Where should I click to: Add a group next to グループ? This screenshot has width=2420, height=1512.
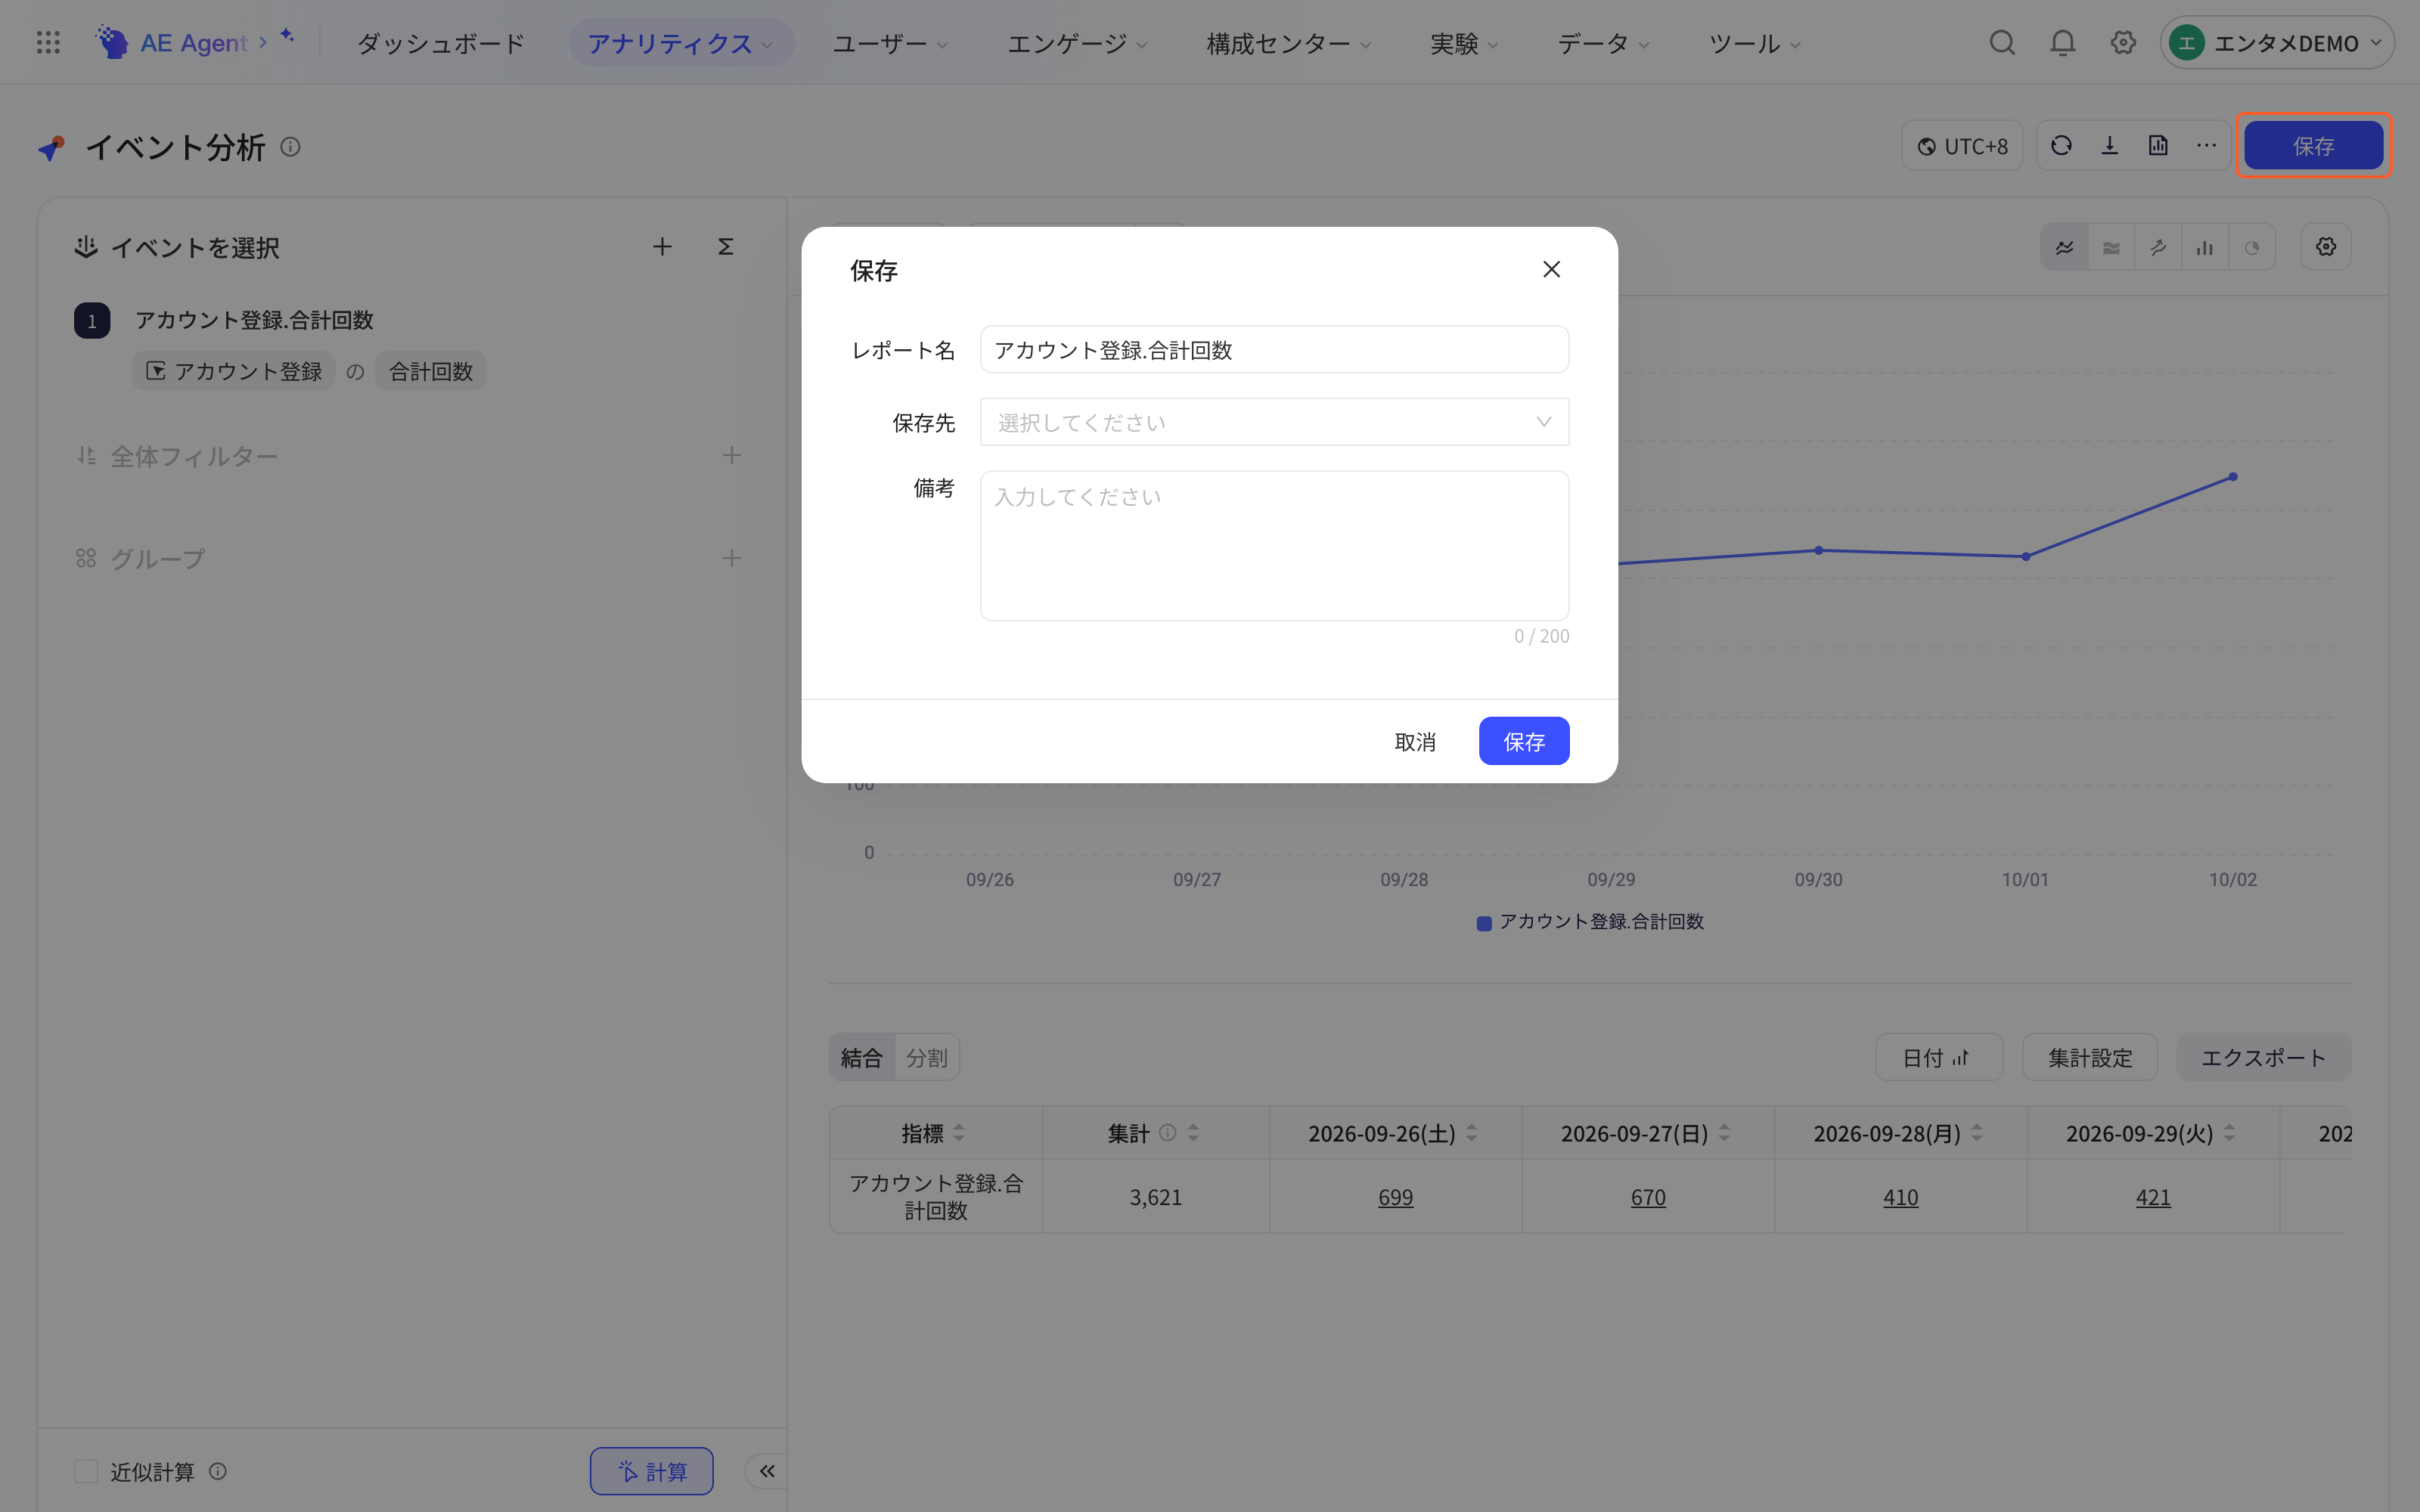tap(732, 558)
